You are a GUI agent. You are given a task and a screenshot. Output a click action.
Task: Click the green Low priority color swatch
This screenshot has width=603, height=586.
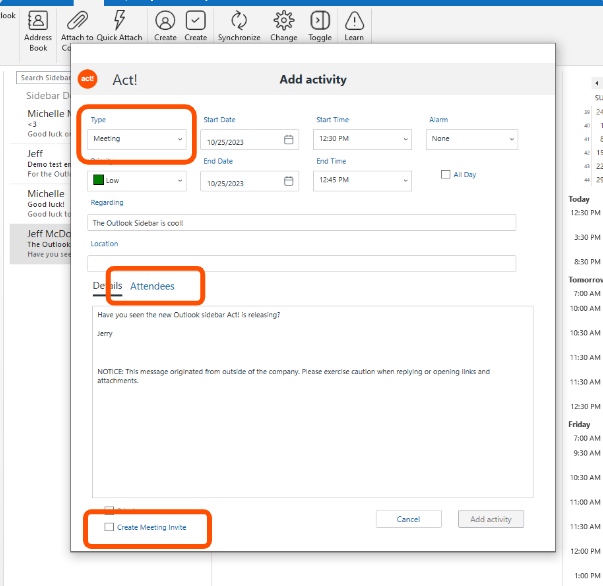[98, 180]
